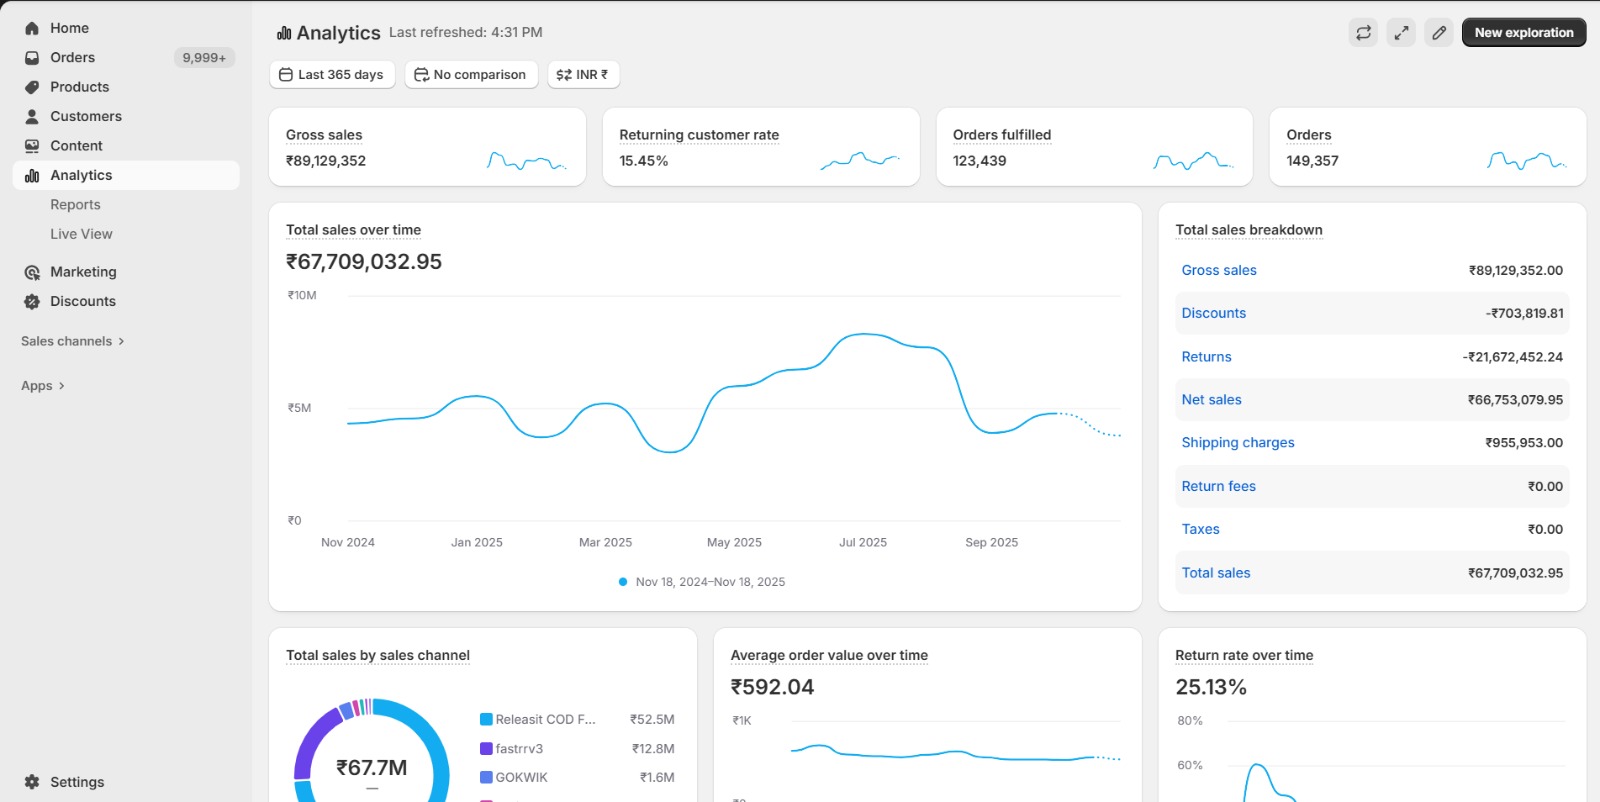
Task: Open Live View in sidebar
Action: pos(81,234)
